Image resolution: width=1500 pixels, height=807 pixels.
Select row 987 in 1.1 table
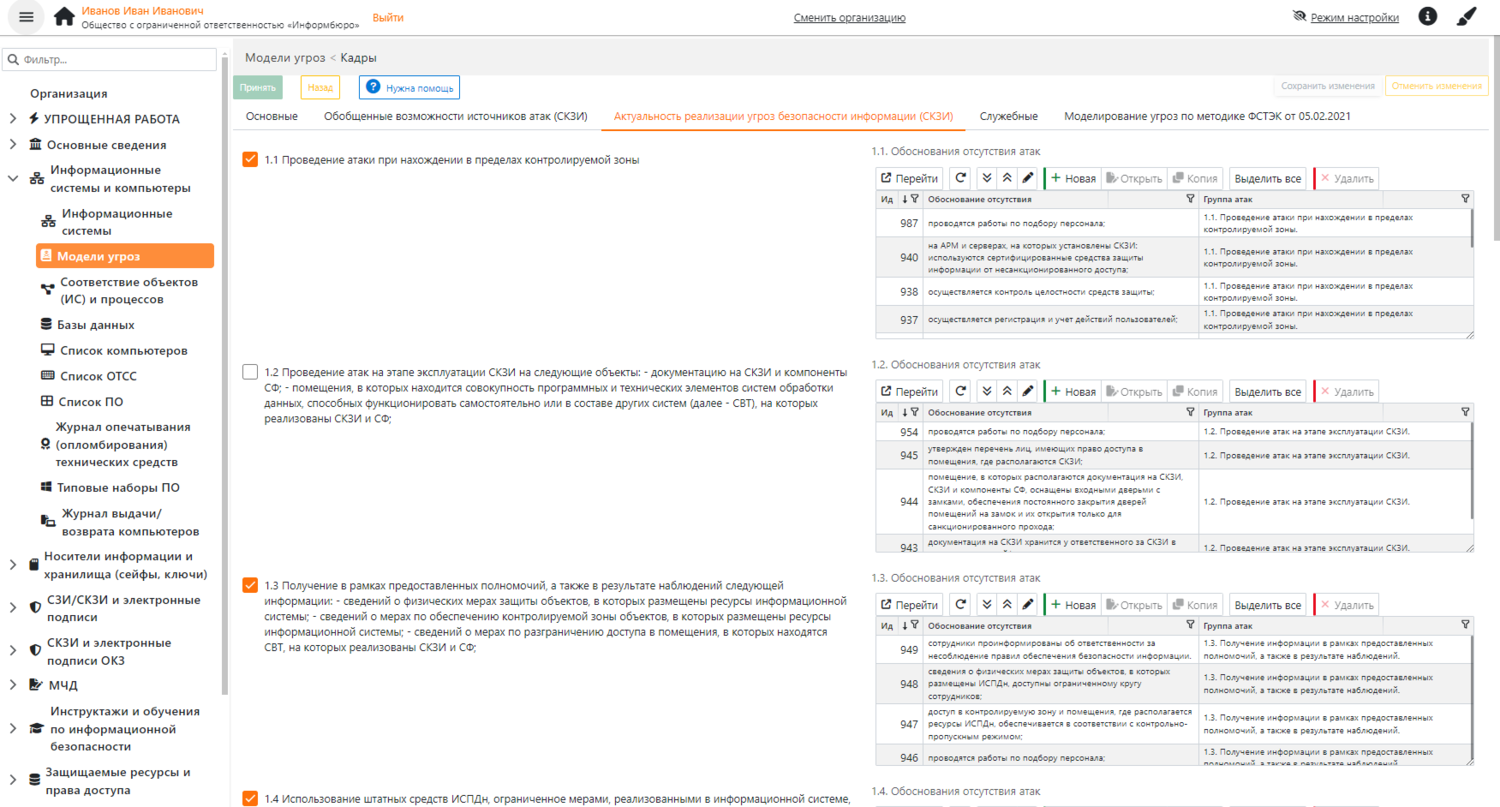(1174, 222)
